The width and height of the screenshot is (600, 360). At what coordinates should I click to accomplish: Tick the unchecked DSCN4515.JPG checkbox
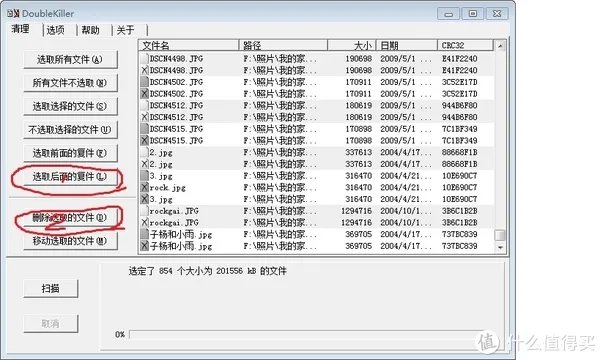click(144, 129)
